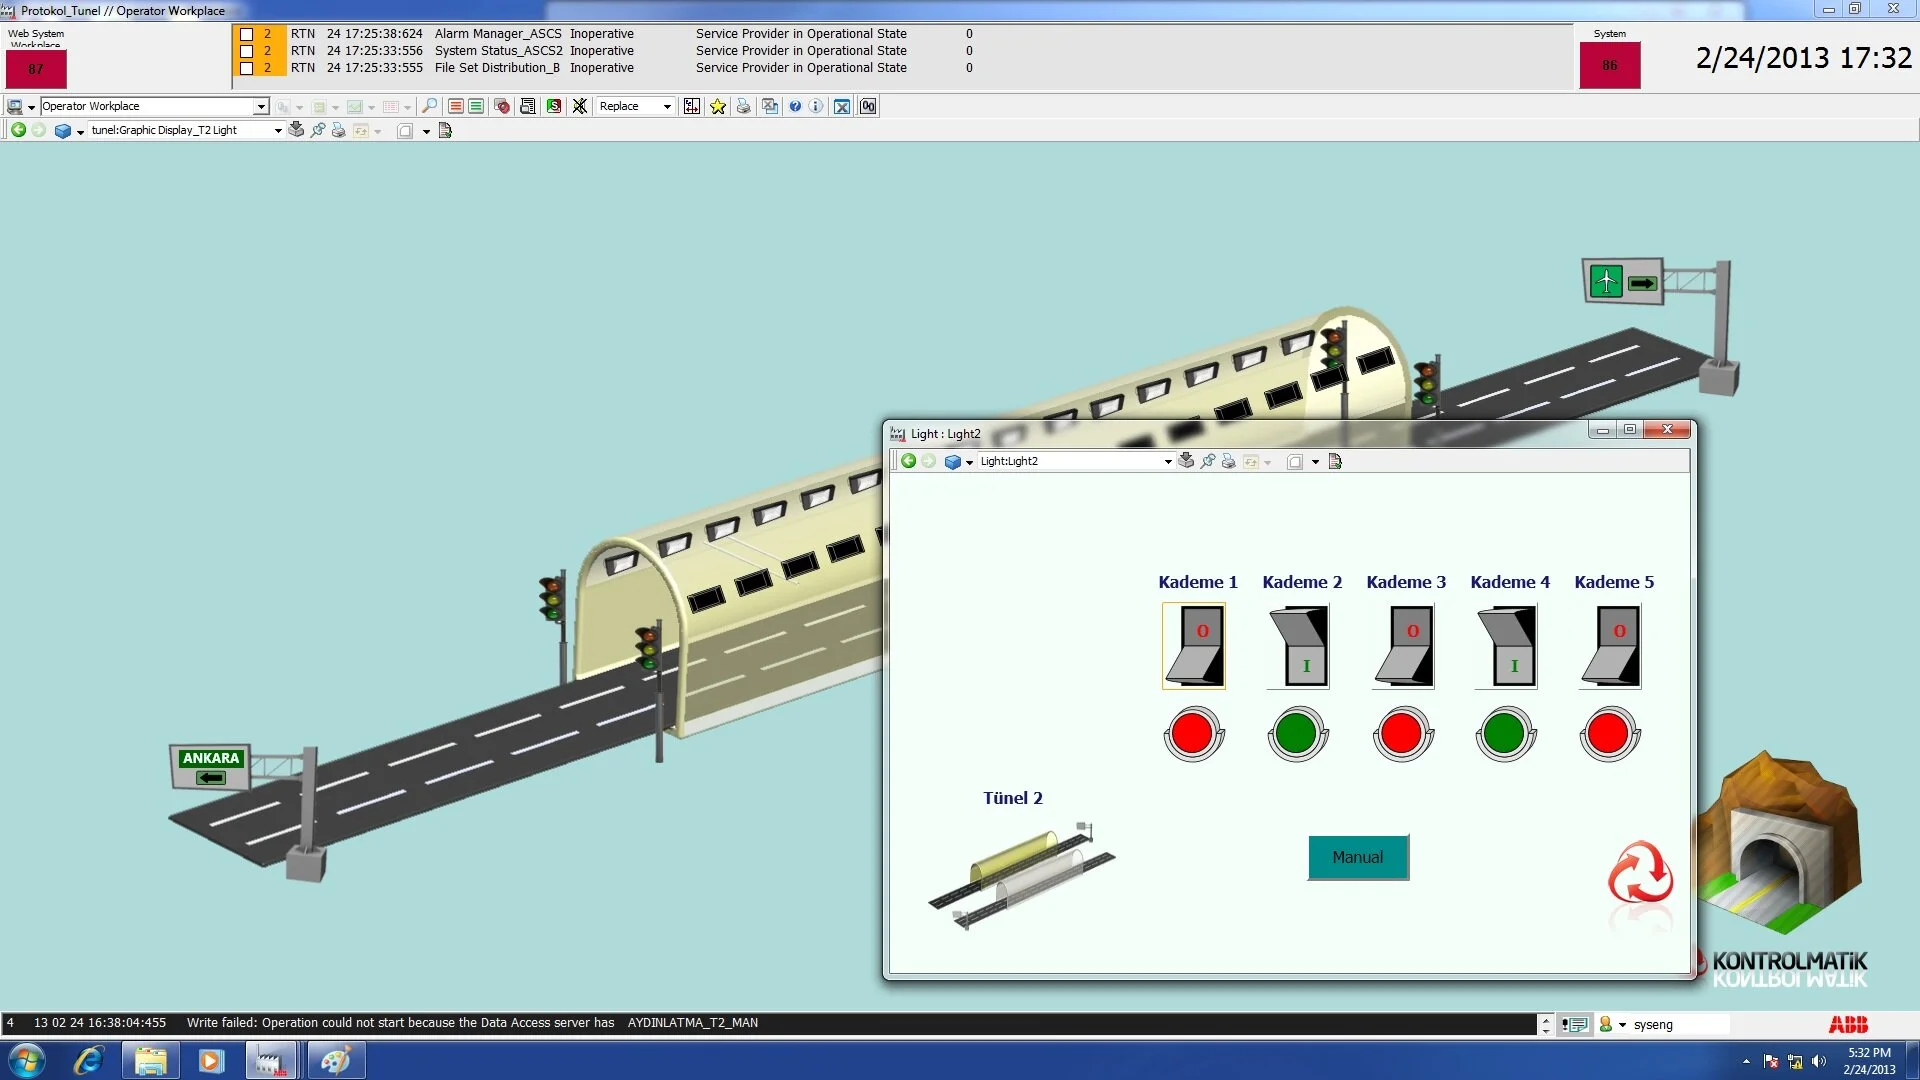Toggle the Kademe 4 switch
This screenshot has width=1920, height=1080.
point(1506,646)
